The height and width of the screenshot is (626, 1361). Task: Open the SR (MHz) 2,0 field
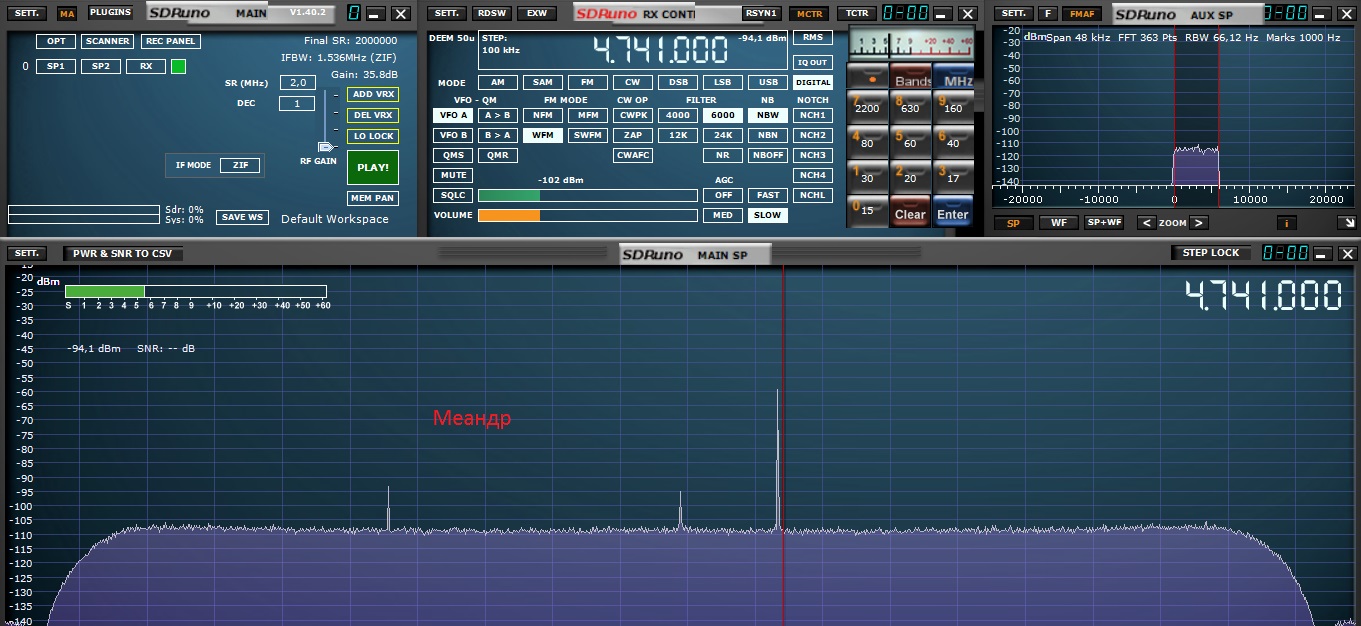tap(297, 83)
